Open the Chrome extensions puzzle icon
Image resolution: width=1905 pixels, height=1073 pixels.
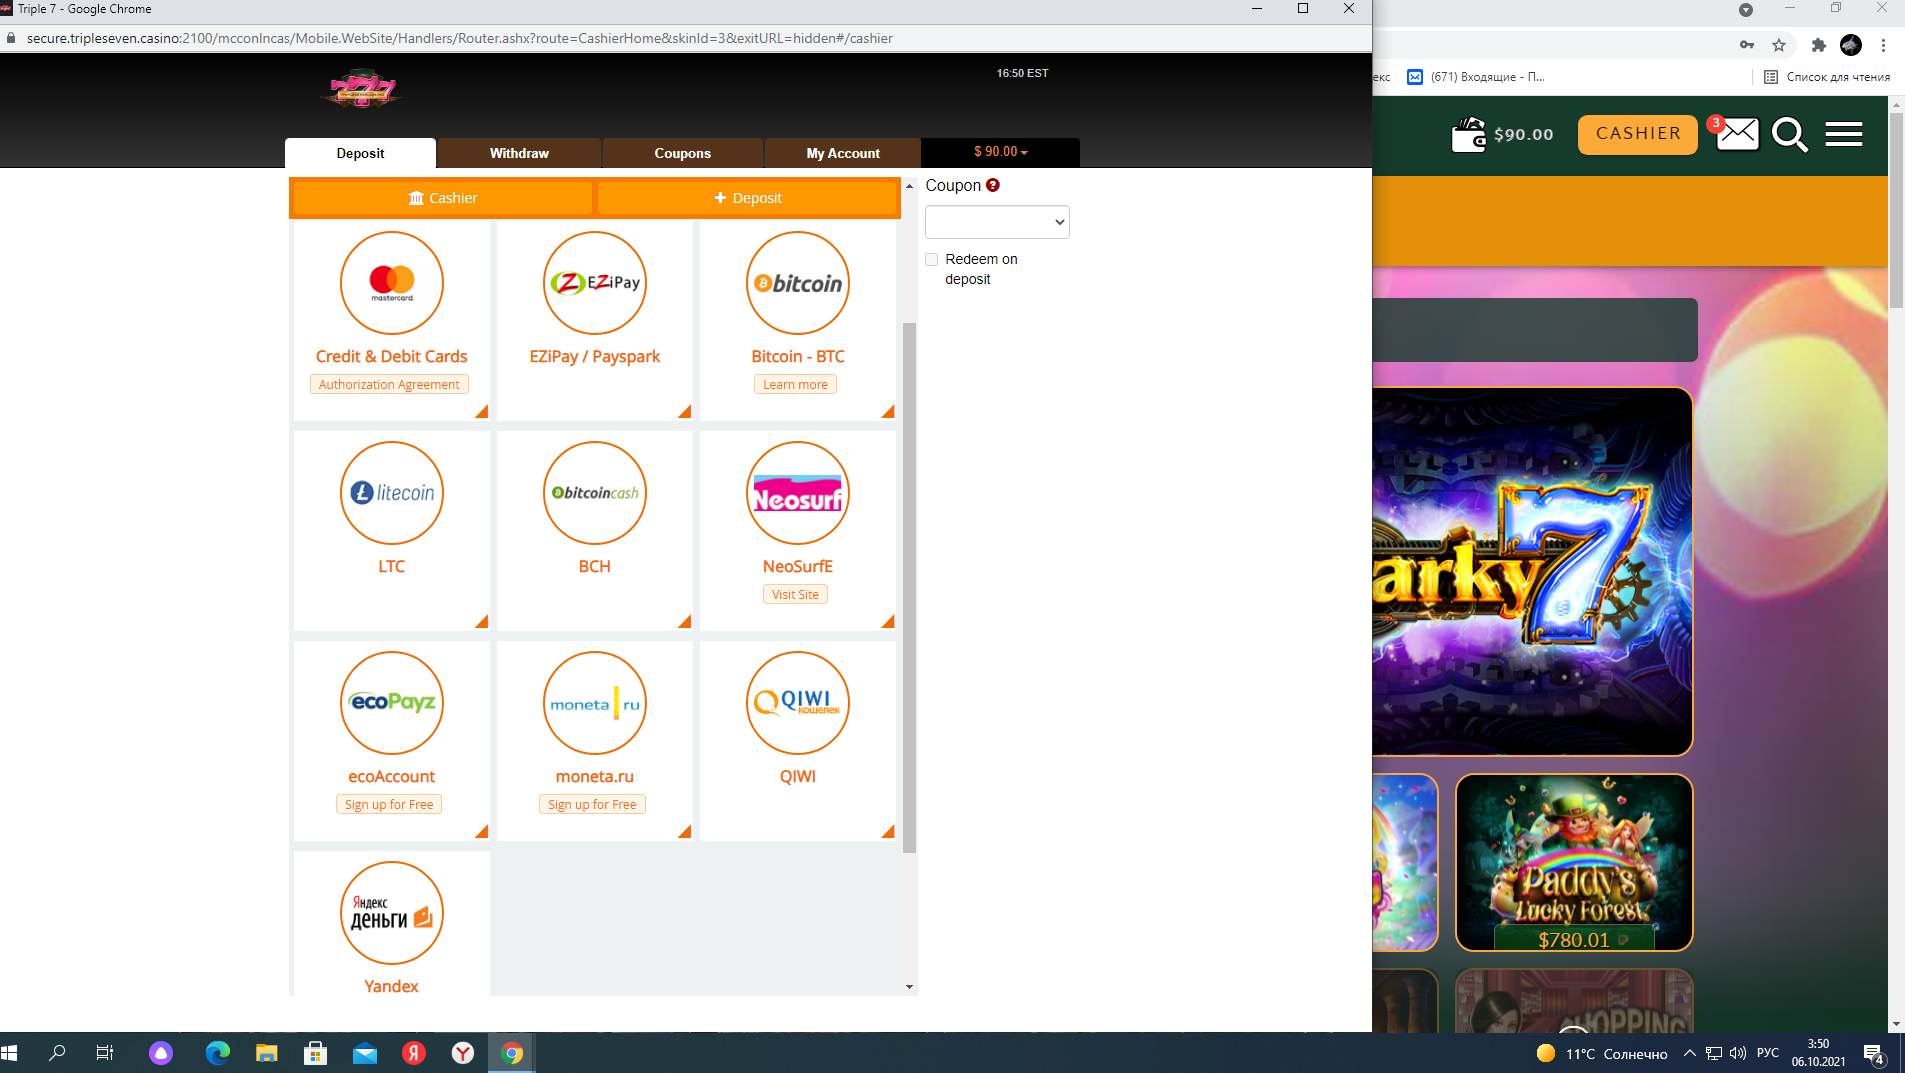(1819, 45)
